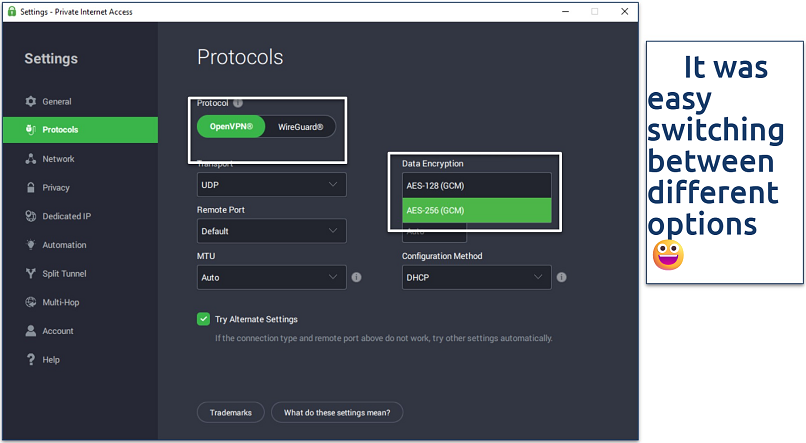
Task: Click the Help question mark icon
Action: 31,360
